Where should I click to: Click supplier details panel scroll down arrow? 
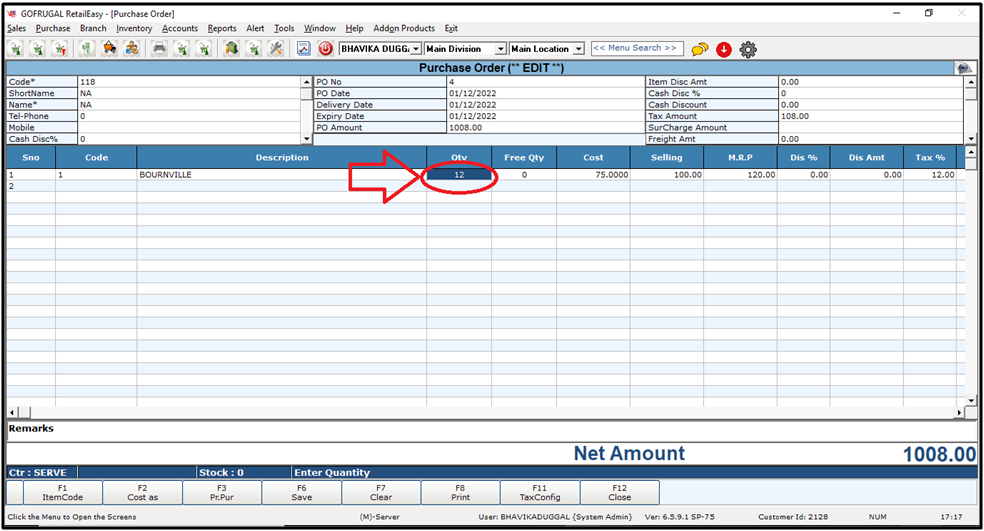tap(306, 139)
